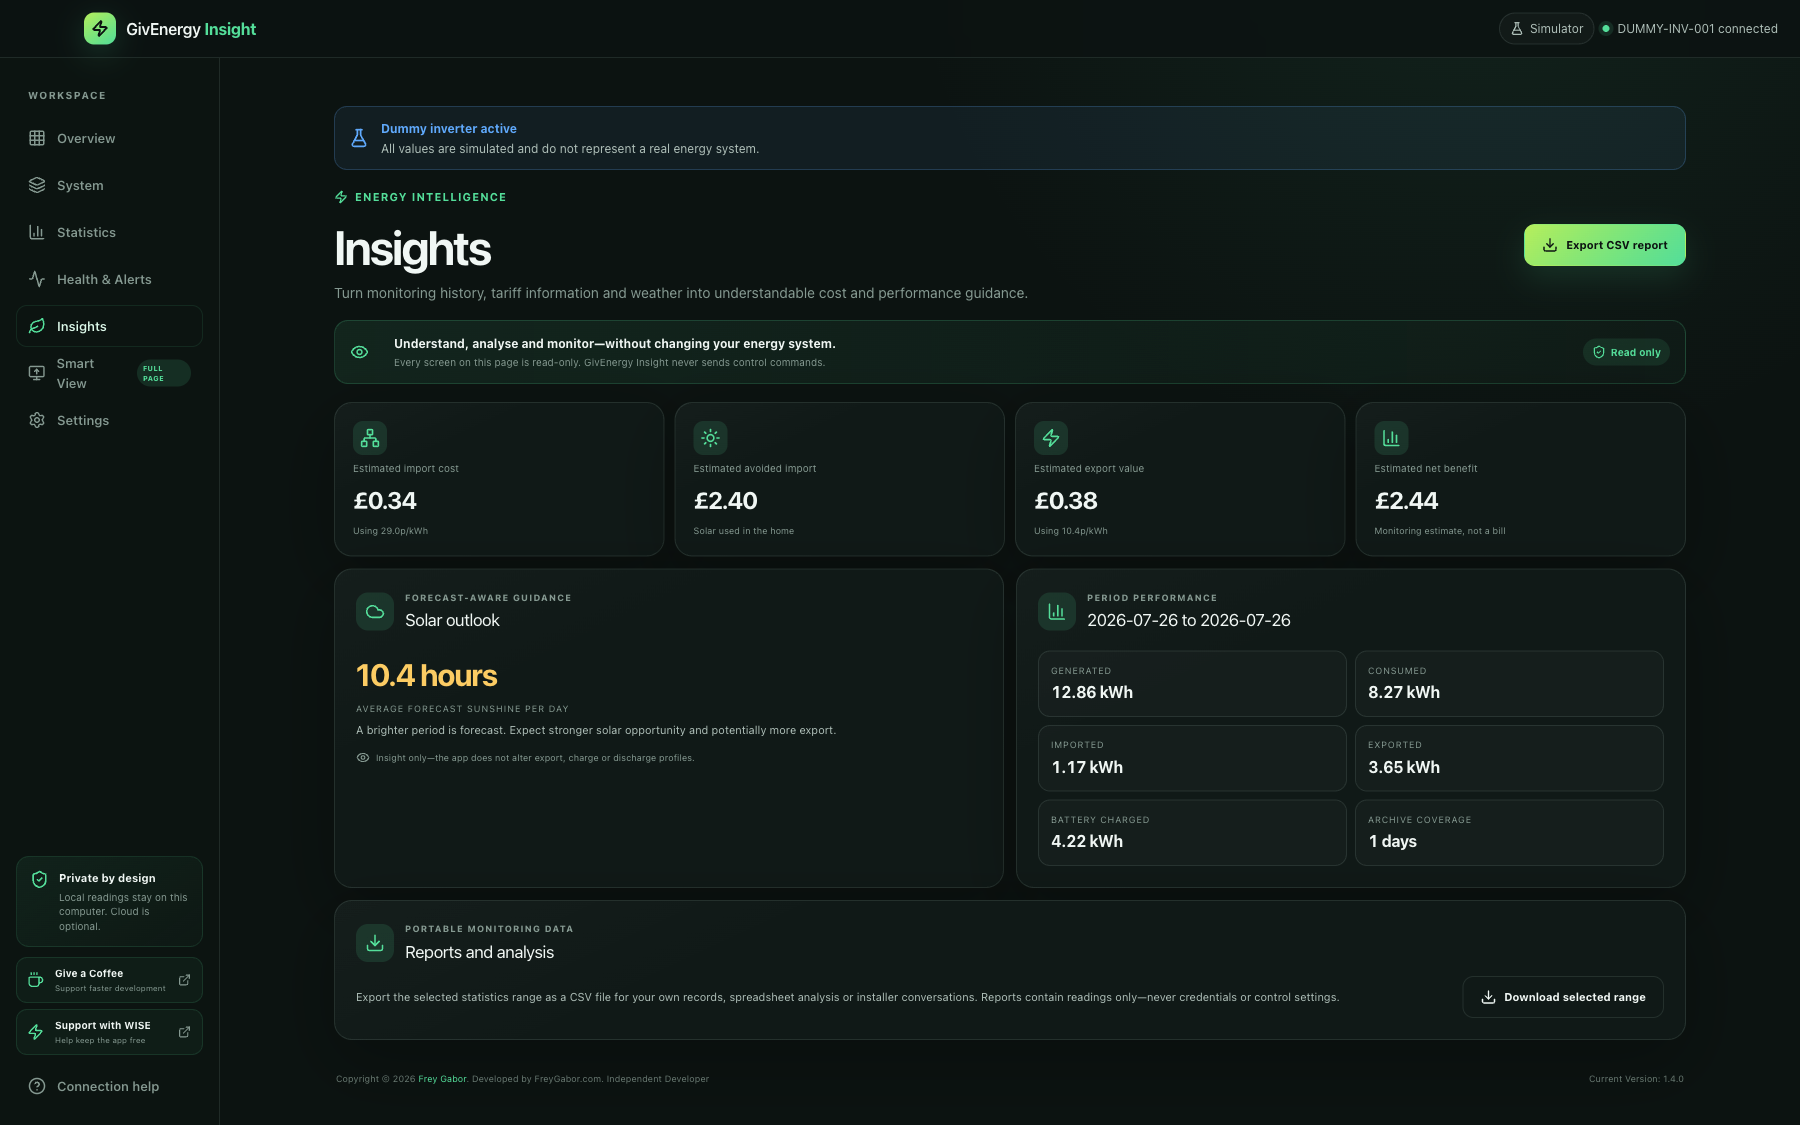Open the Overview page
Viewport: 1800px width, 1125px height.
click(109, 138)
